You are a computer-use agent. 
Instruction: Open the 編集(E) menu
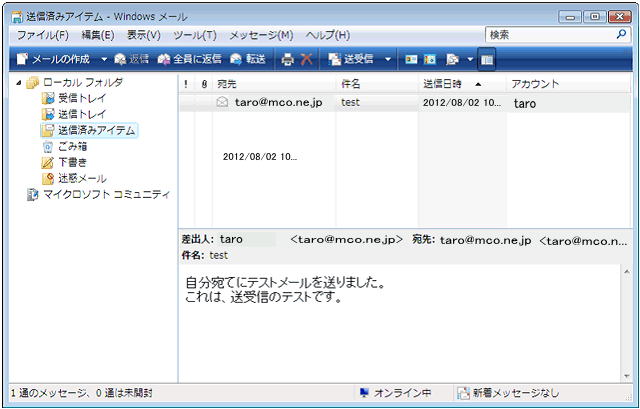(x=98, y=35)
